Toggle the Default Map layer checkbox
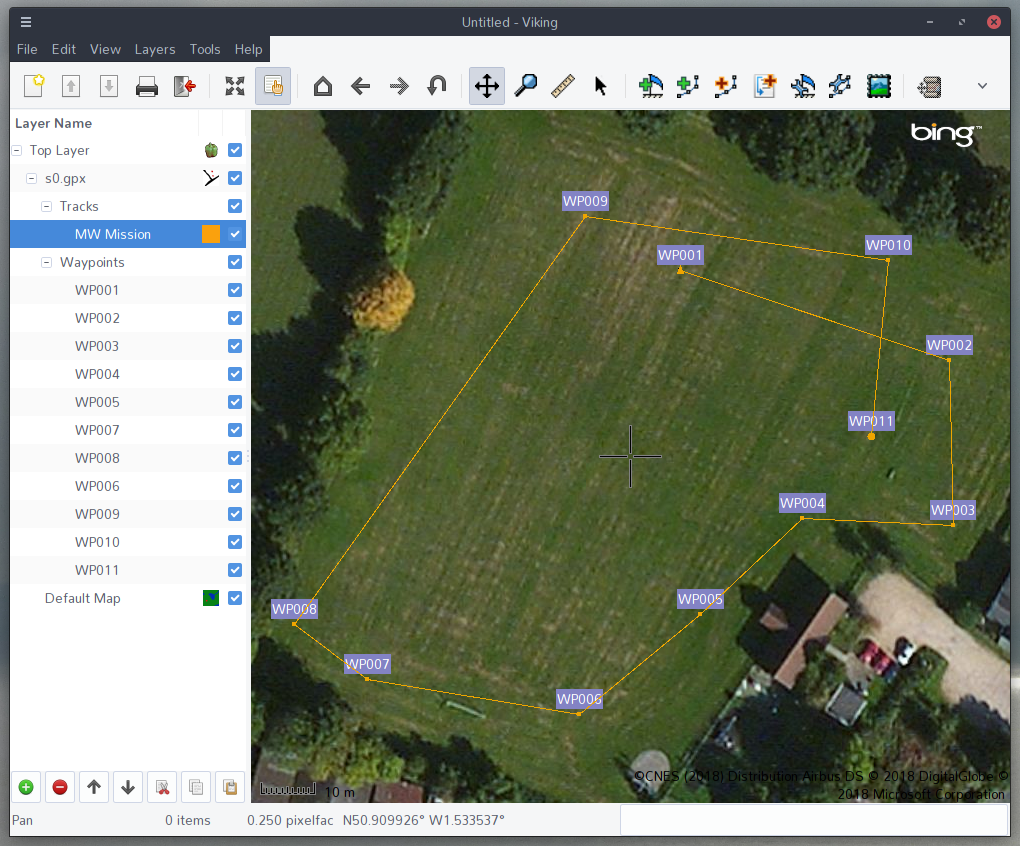1020x846 pixels. (235, 598)
